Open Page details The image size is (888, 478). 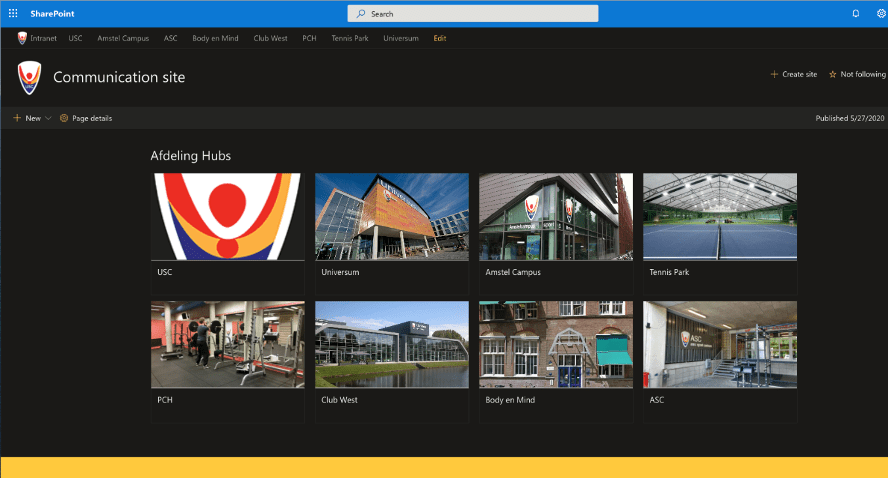[86, 118]
